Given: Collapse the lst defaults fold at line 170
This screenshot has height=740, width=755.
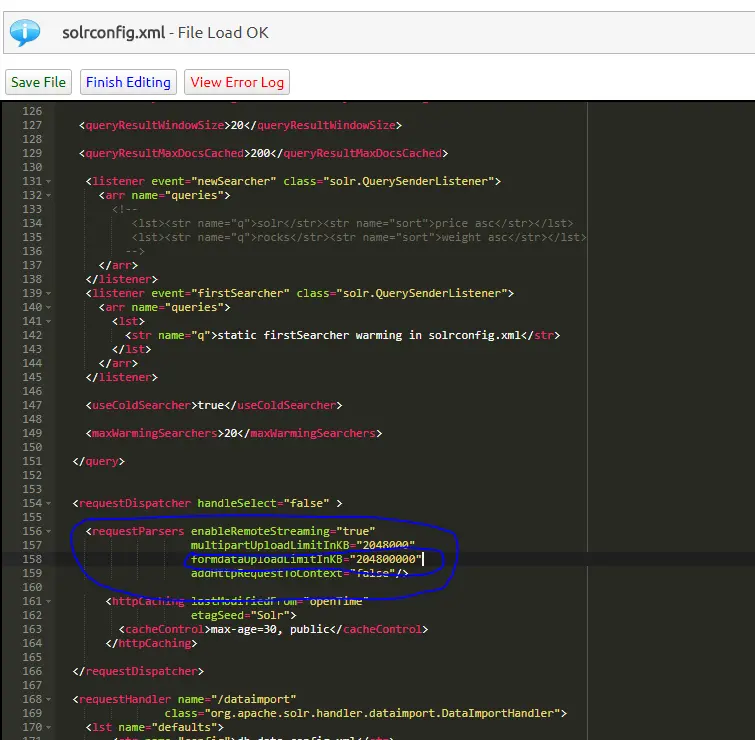Looking at the screenshot, I should coord(48,727).
